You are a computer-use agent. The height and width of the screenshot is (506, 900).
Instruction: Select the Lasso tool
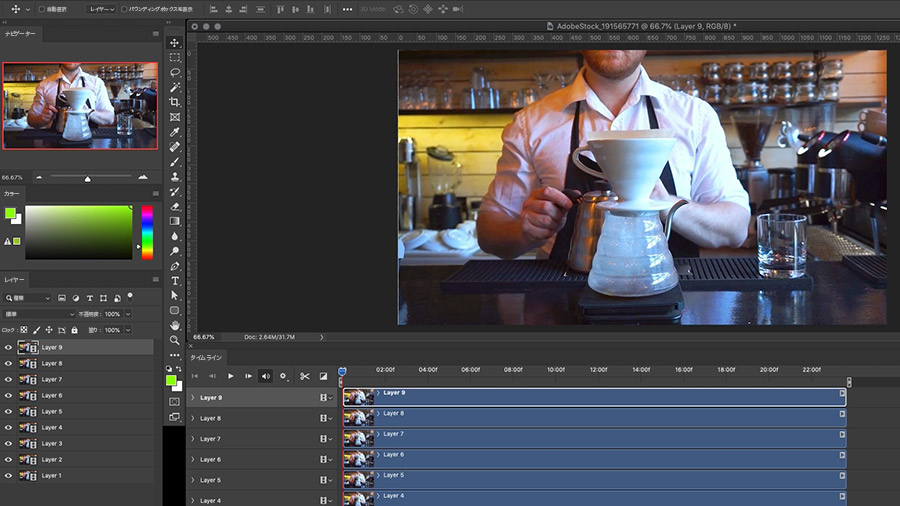[175, 73]
